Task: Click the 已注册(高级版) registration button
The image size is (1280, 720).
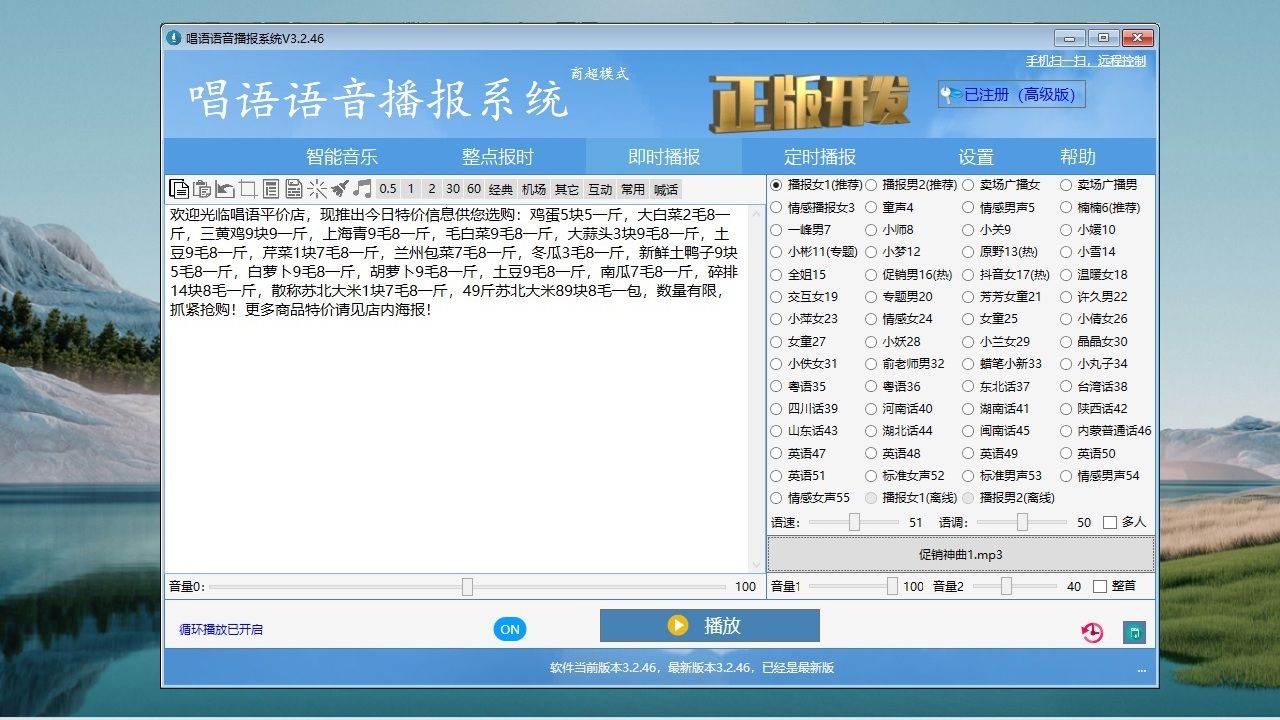Action: tap(1010, 93)
